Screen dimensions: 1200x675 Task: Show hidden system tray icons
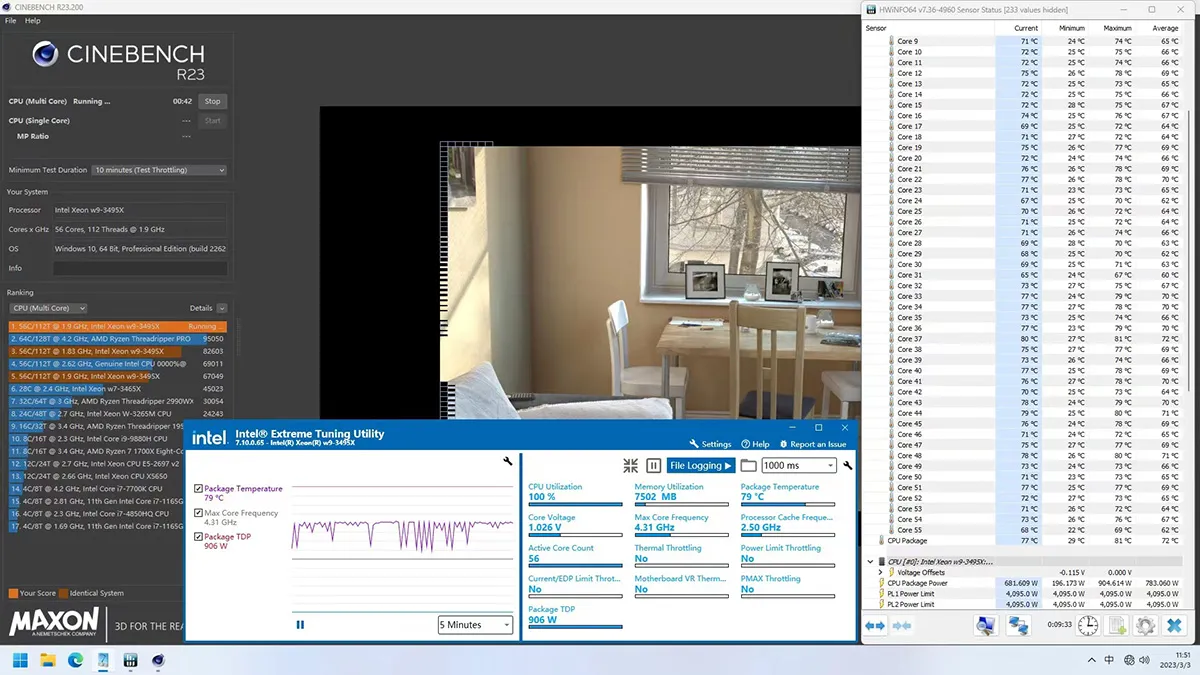1093,660
